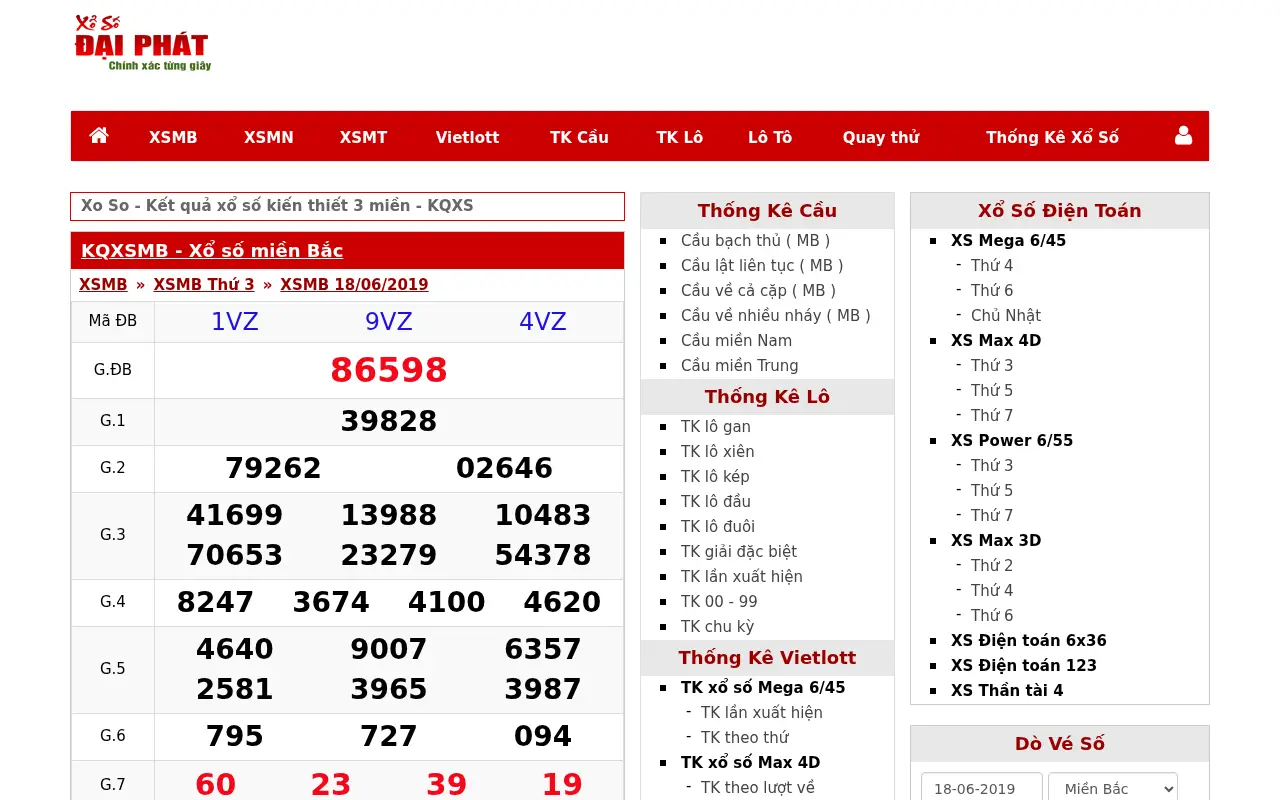
Task: Click the date field showing 18-06-2019
Action: (x=981, y=789)
